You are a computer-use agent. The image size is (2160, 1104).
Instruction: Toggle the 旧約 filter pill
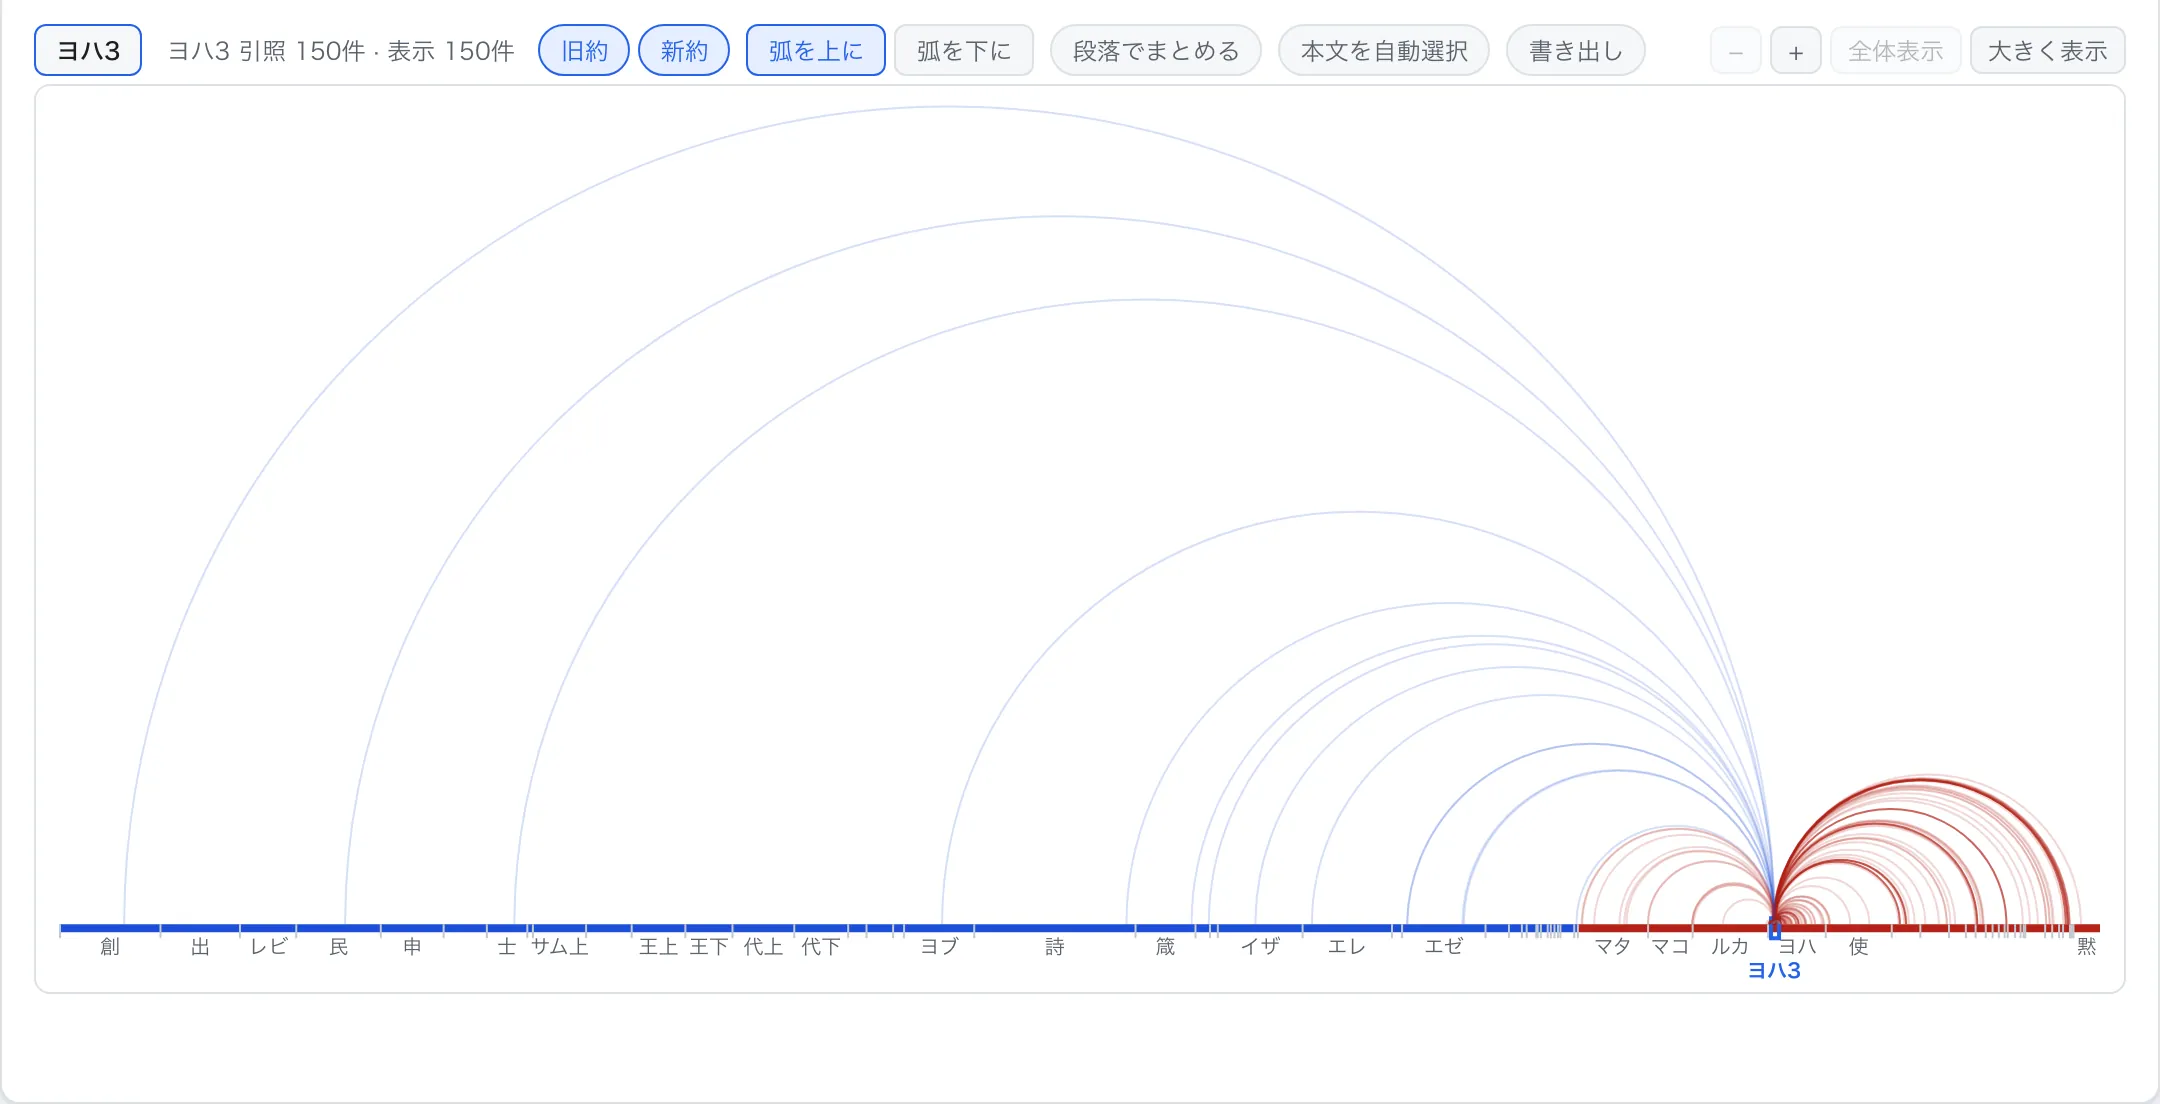pos(584,51)
